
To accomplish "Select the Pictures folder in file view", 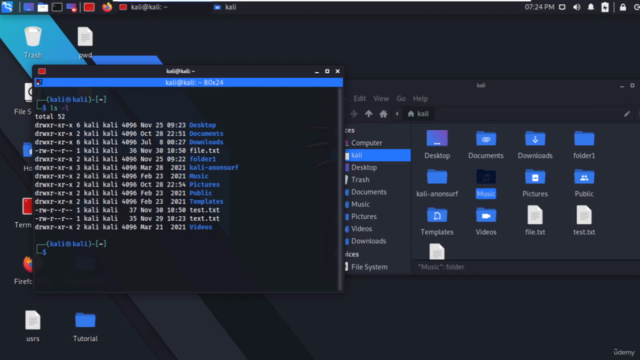I will [x=535, y=183].
